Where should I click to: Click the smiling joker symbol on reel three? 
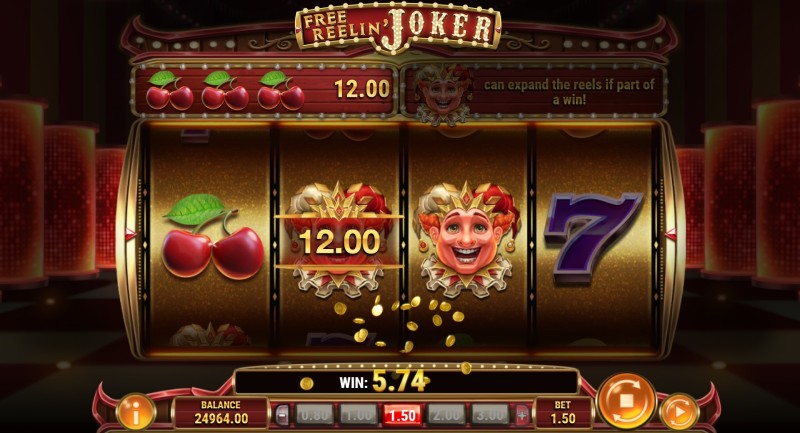point(466,240)
